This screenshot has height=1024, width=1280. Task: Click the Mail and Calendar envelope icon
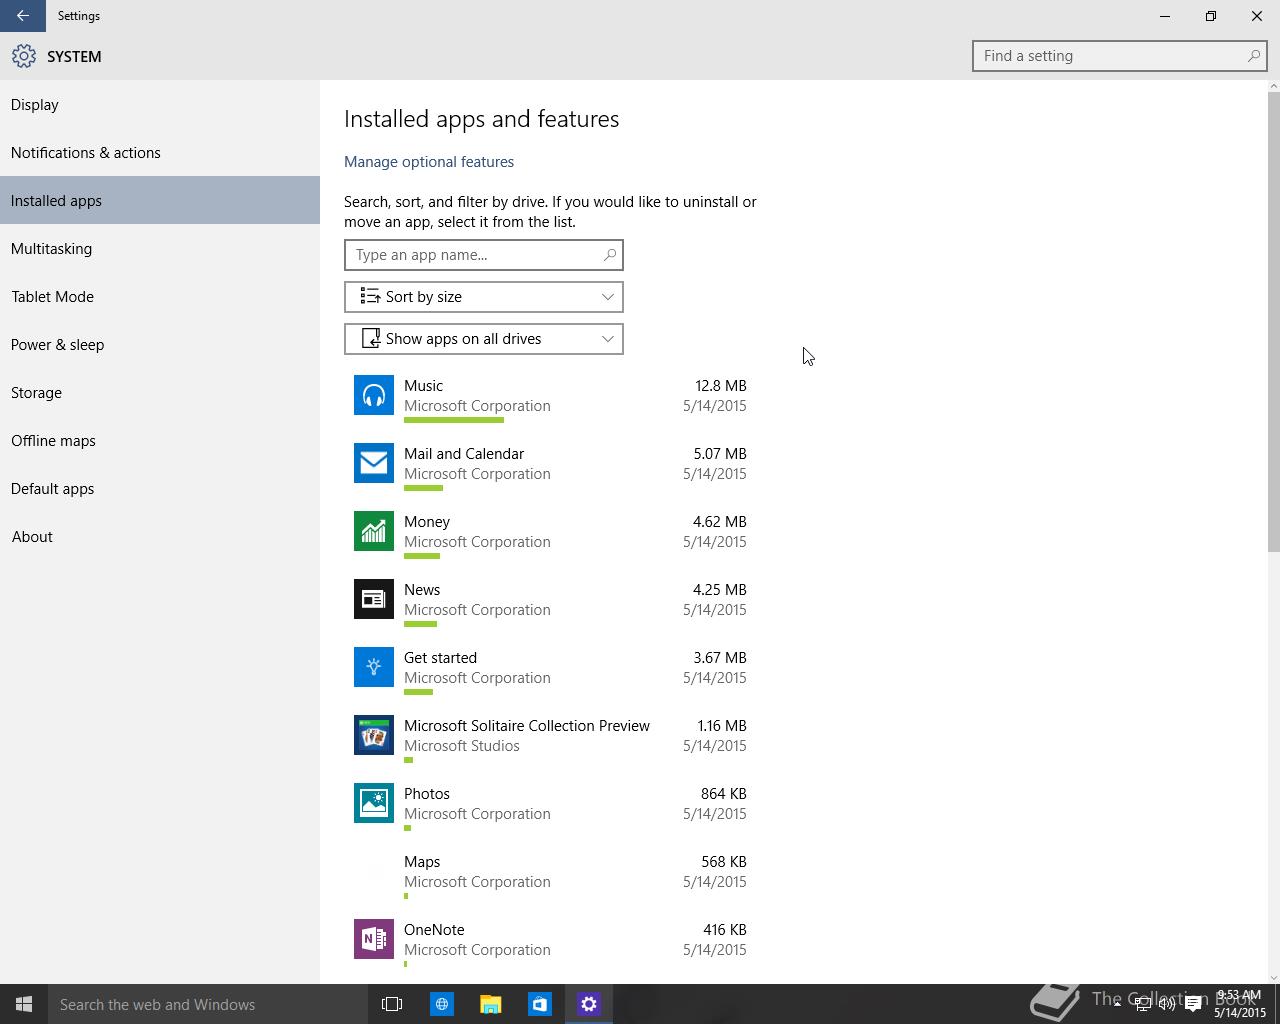374,463
